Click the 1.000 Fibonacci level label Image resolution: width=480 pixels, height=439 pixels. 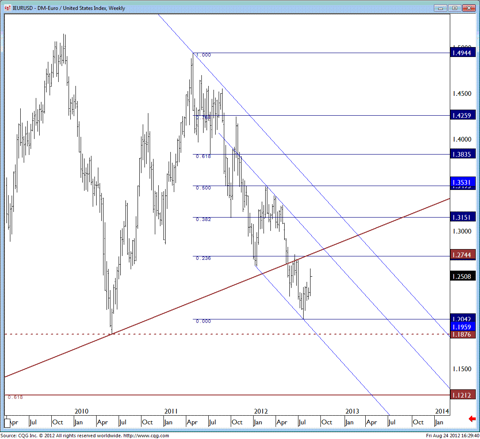203,55
